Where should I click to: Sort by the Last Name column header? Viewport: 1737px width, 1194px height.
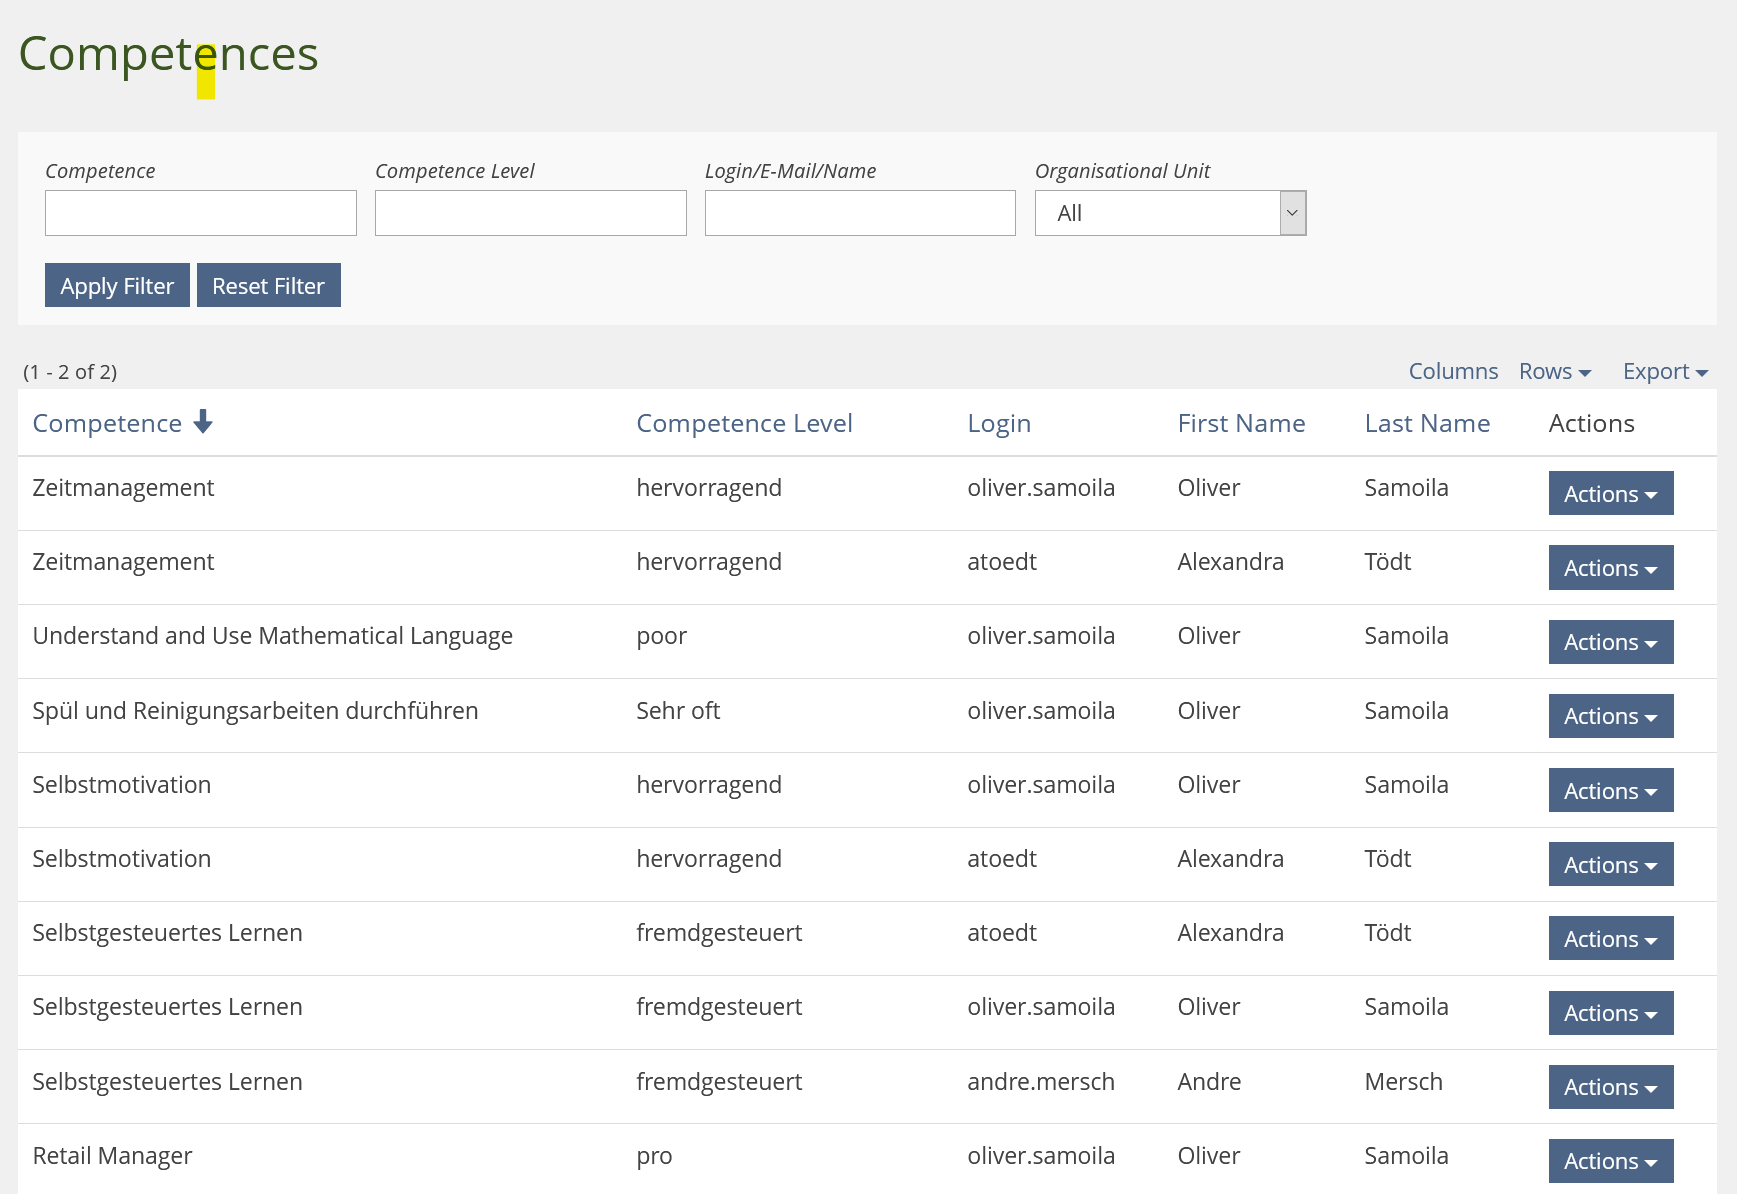[x=1426, y=424]
